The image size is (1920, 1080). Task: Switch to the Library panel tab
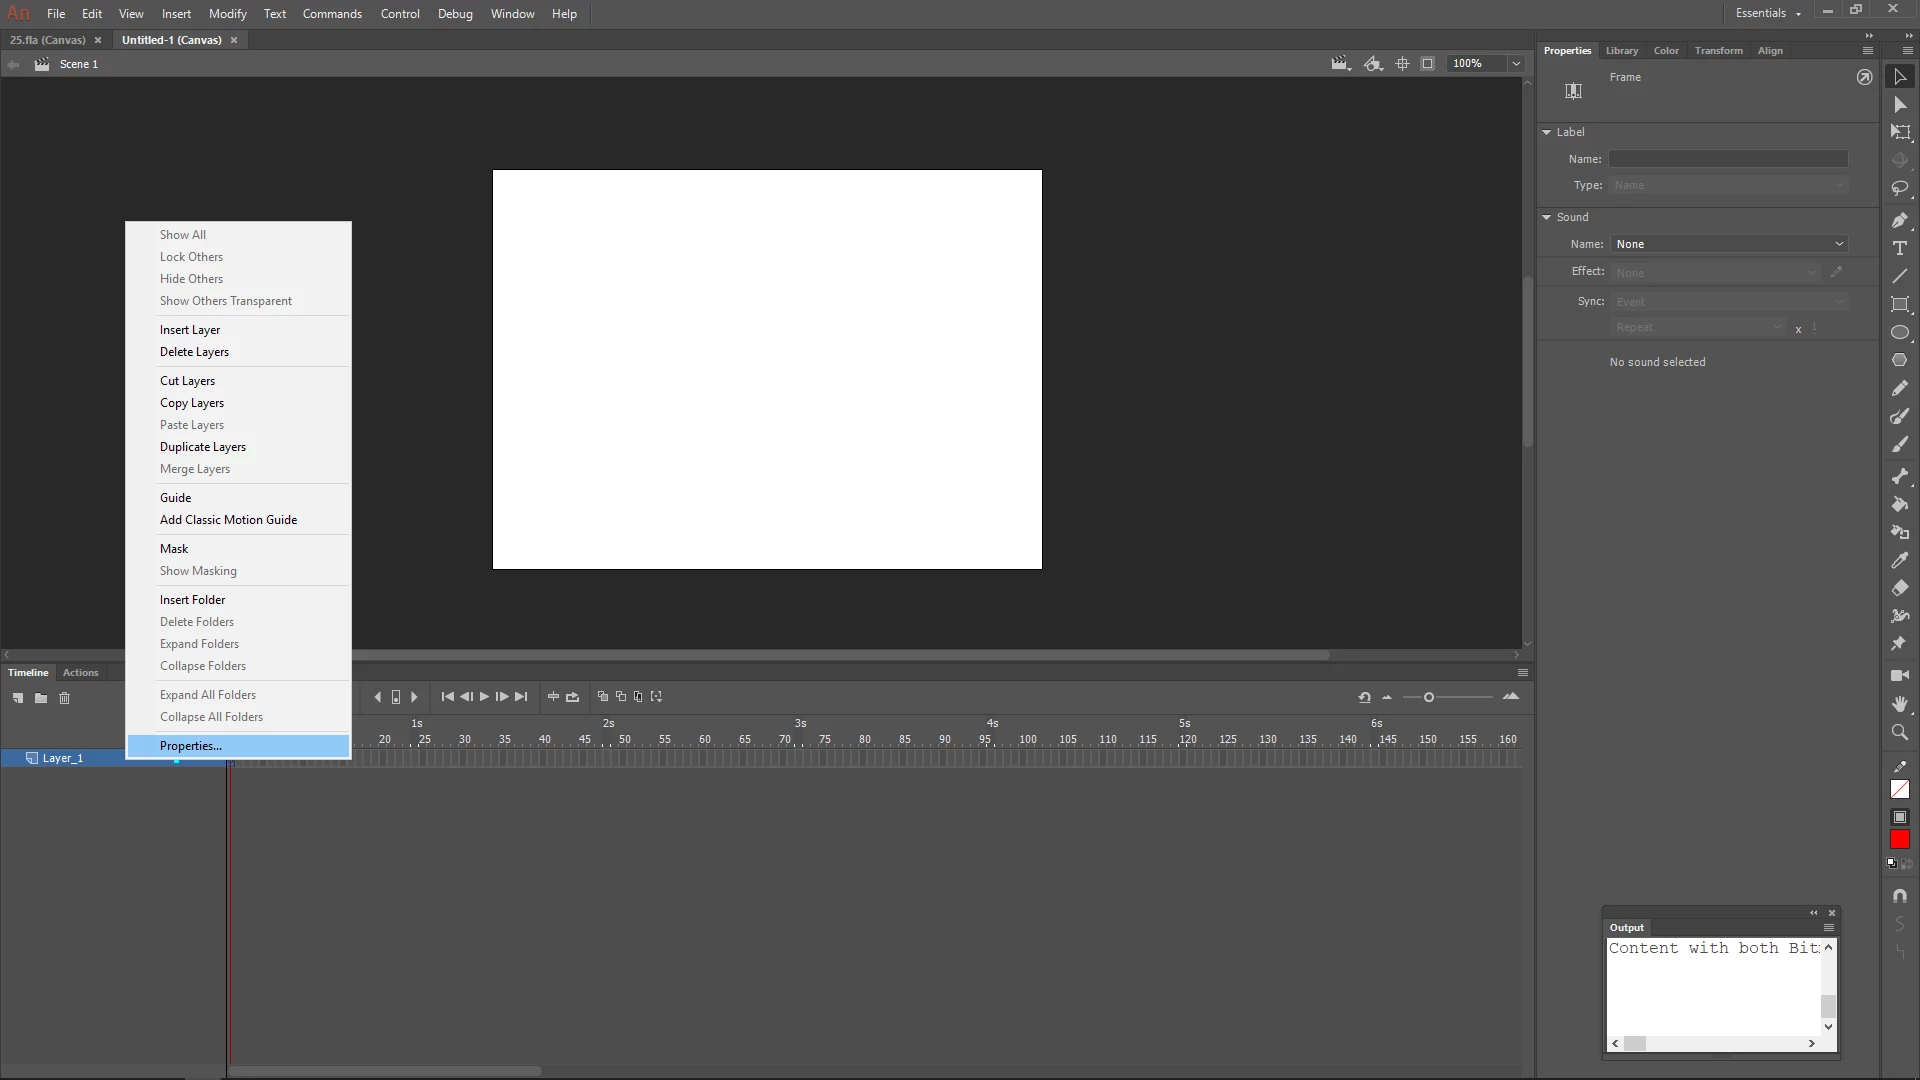[x=1621, y=51]
